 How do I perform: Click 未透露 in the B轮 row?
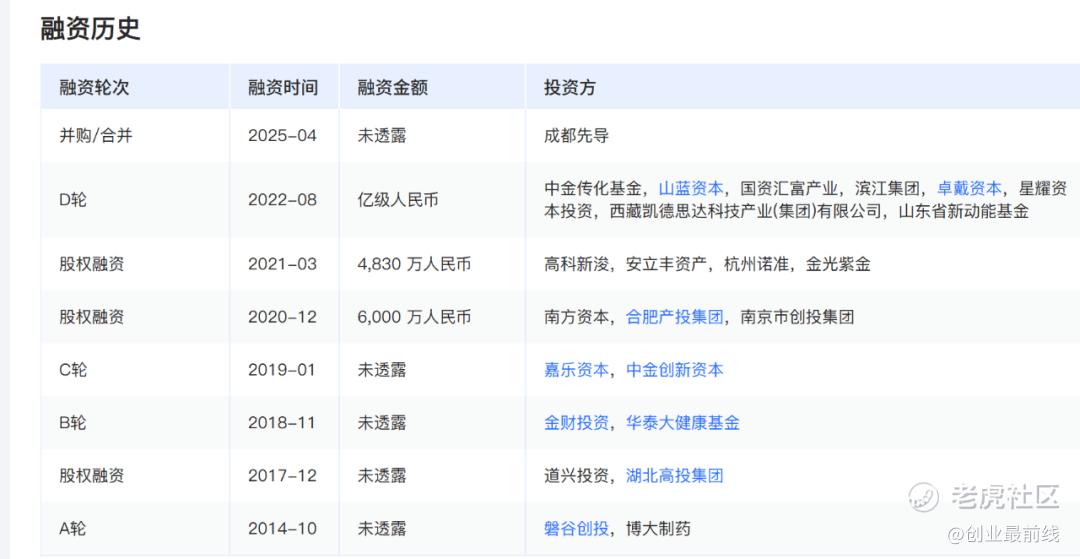[382, 423]
